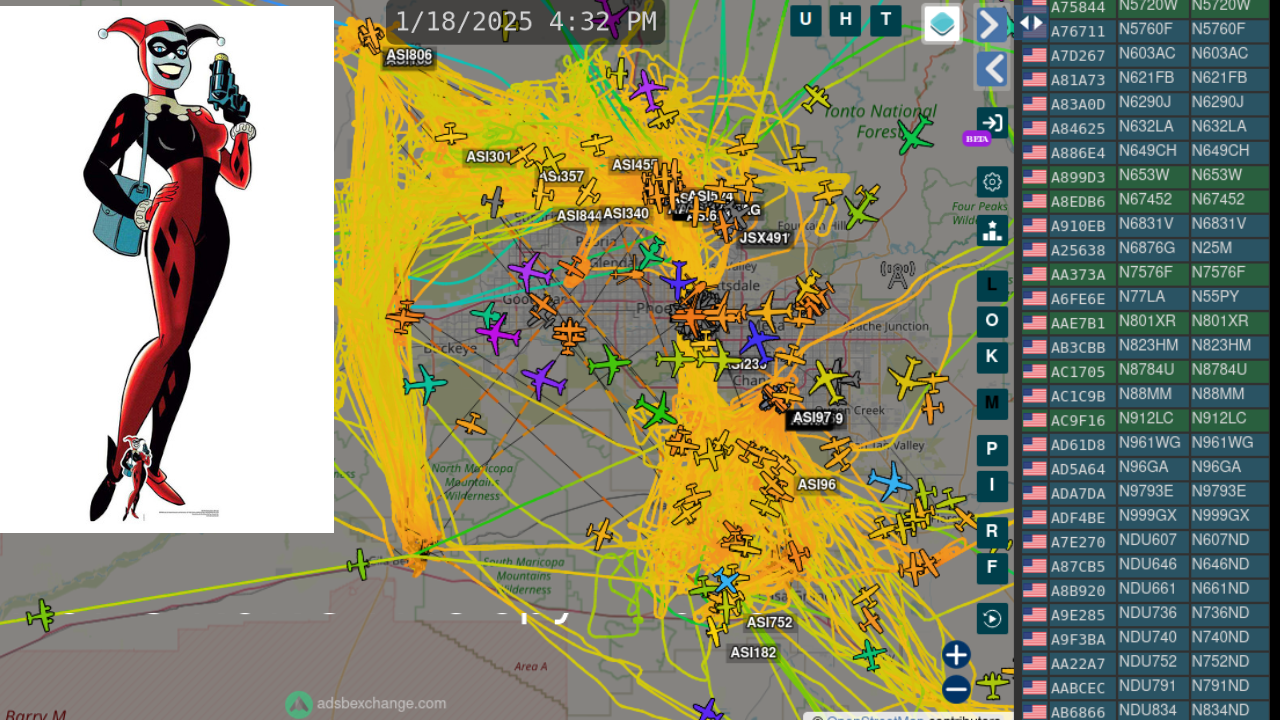The width and height of the screenshot is (1280, 720).
Task: Toggle the F map button
Action: 992,568
